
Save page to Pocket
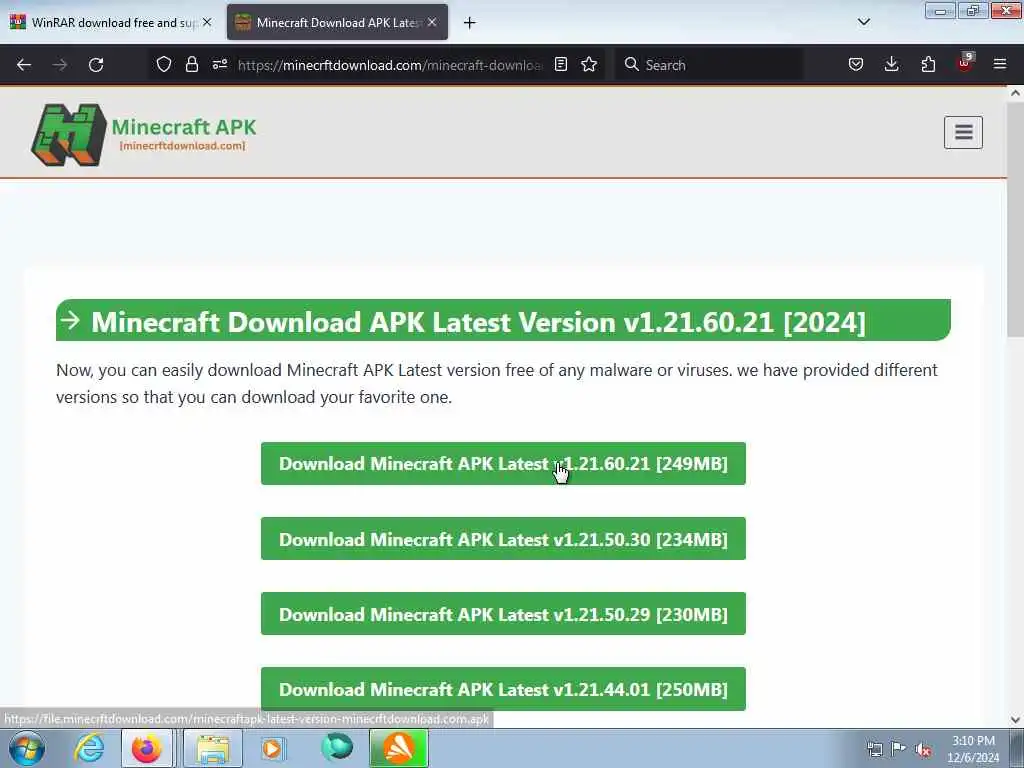(x=856, y=65)
